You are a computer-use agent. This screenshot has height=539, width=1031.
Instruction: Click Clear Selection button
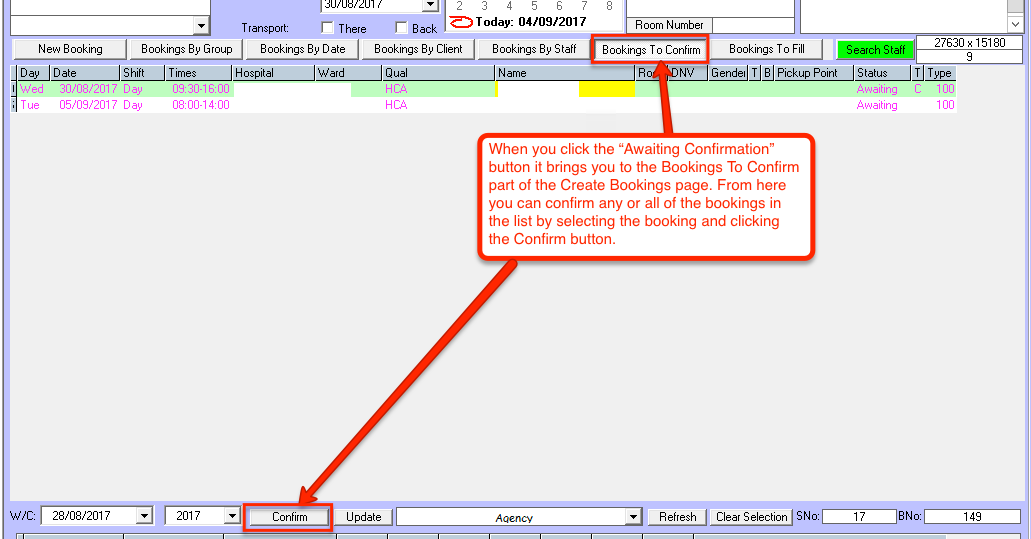(x=751, y=517)
